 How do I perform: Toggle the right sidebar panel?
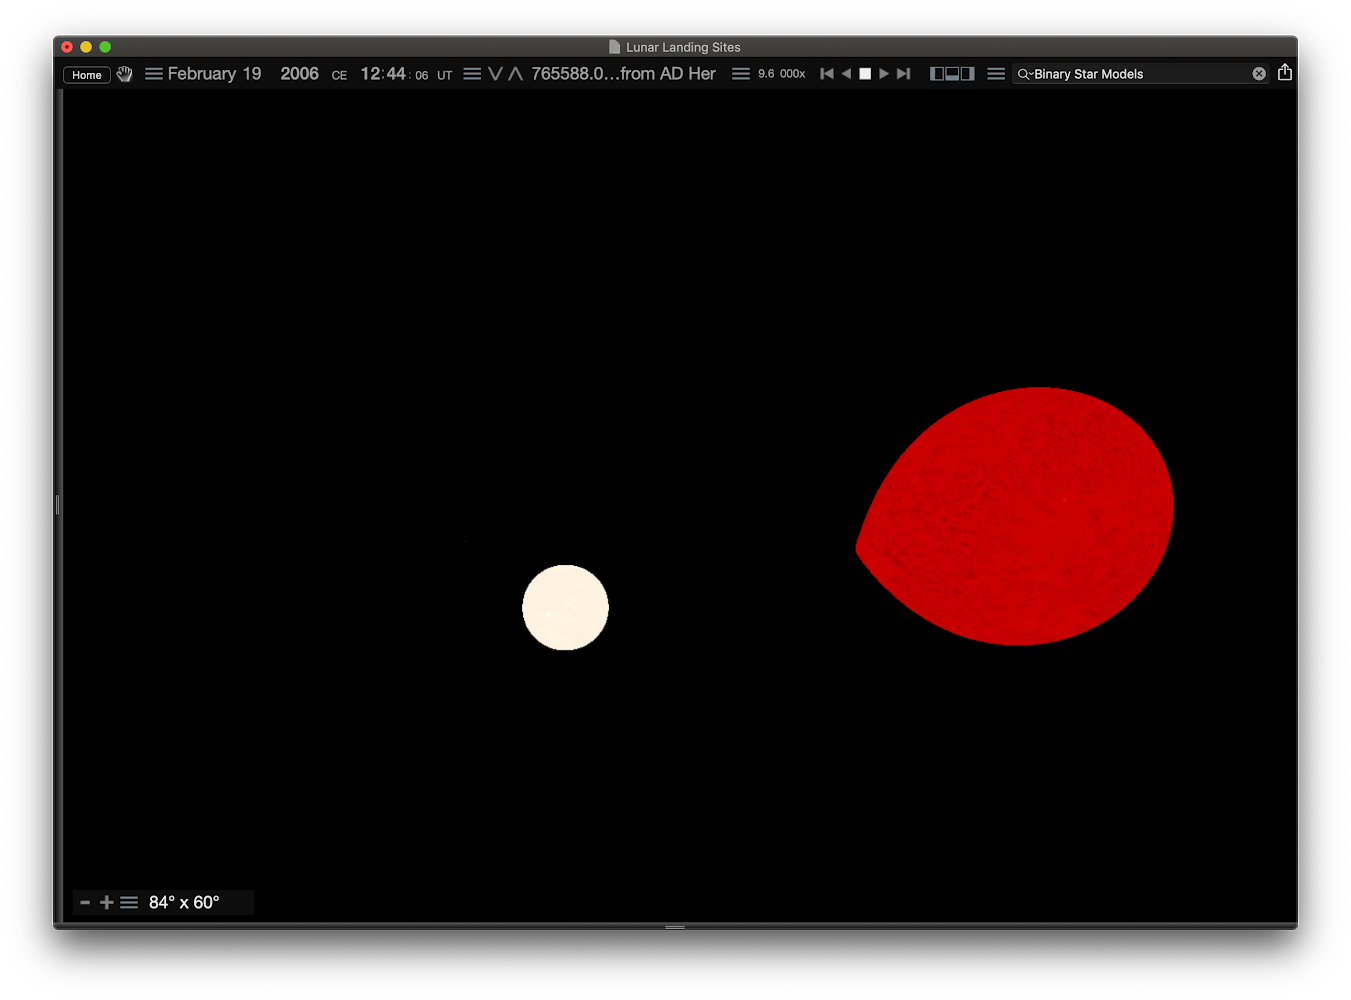pos(967,74)
